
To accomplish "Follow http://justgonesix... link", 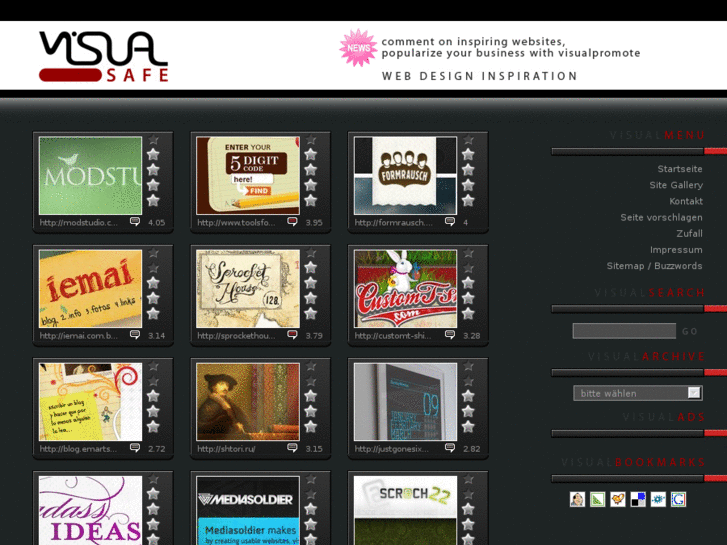I will point(392,449).
